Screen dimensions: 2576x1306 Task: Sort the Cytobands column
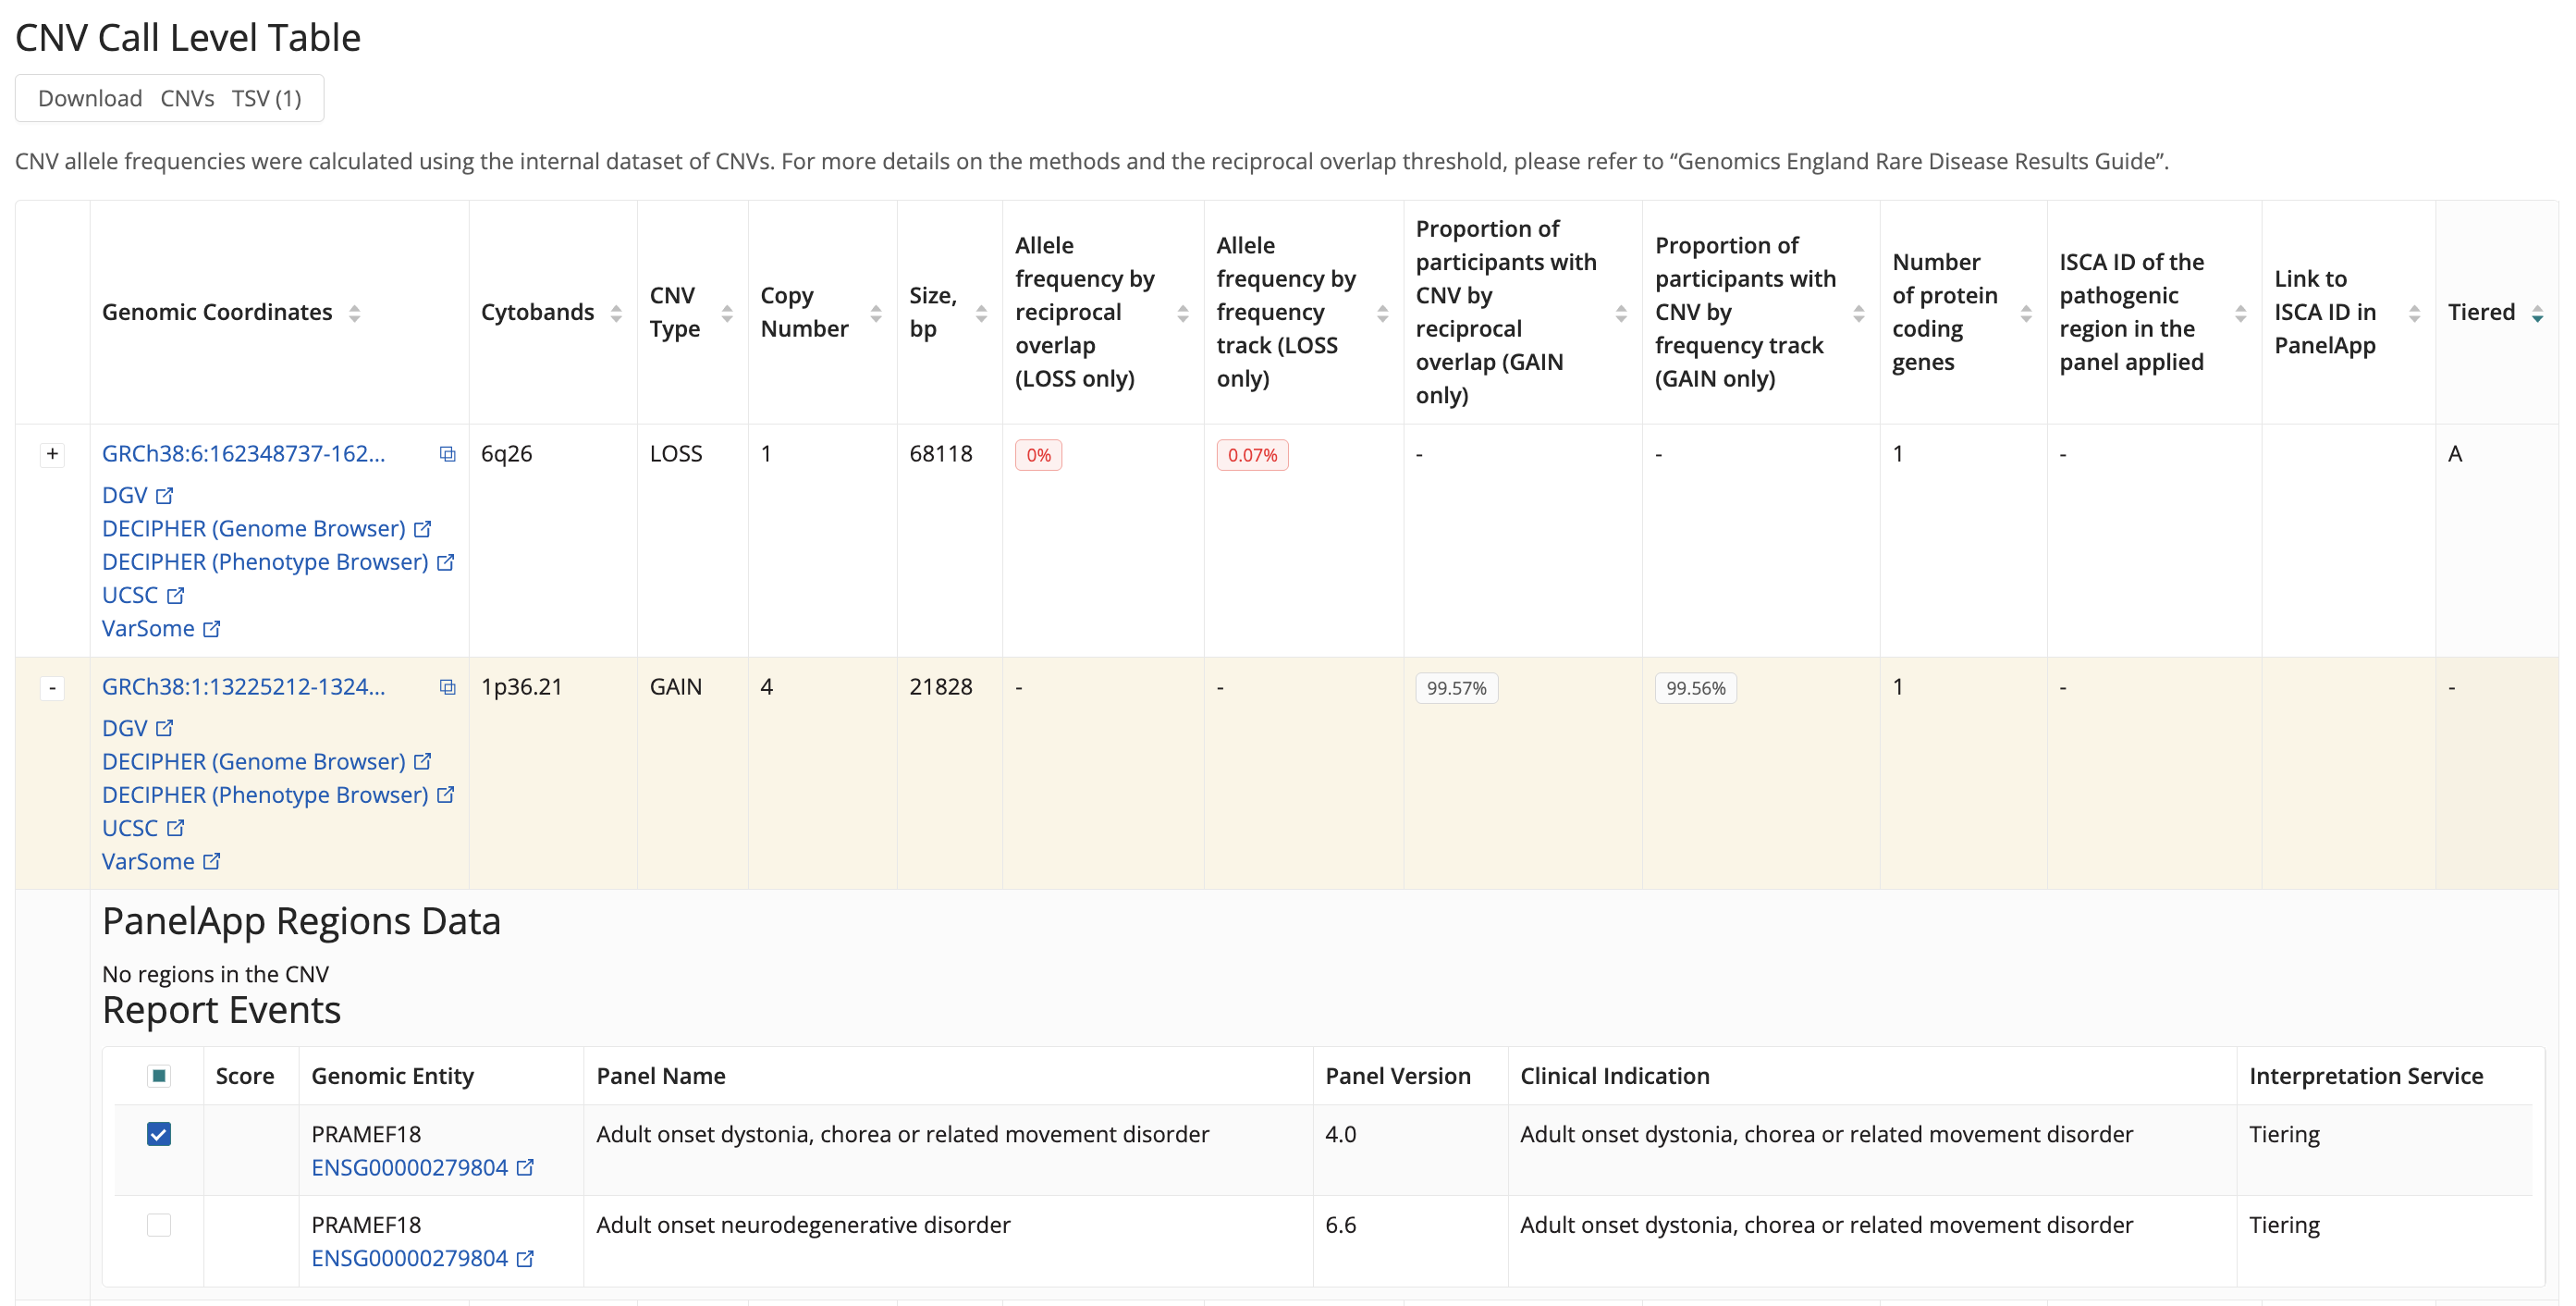pyautogui.click(x=615, y=313)
